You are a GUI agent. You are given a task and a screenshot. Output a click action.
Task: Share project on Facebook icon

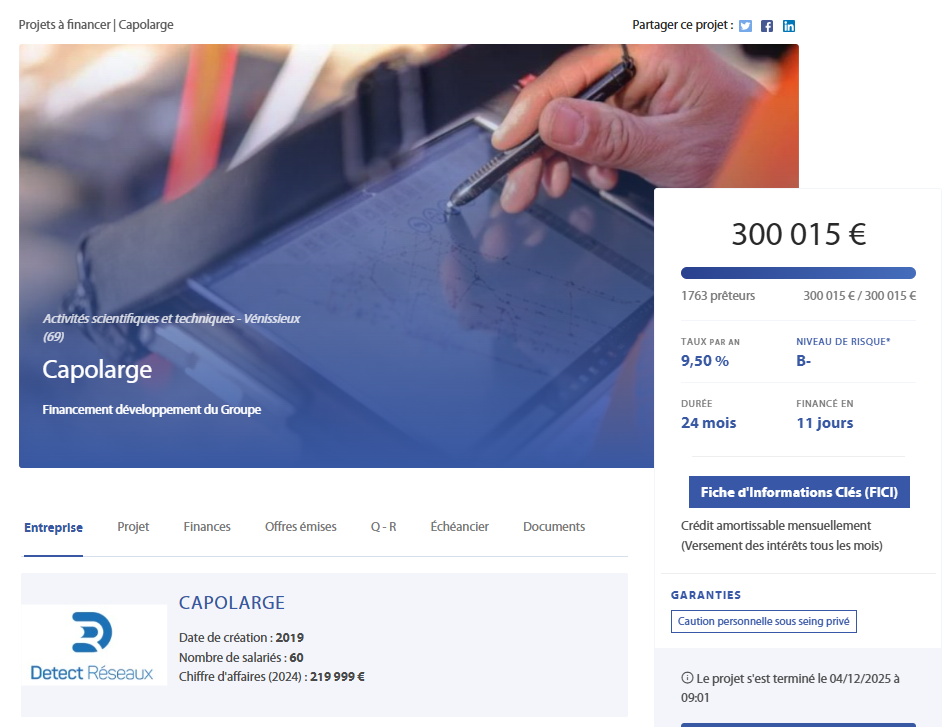coord(767,26)
